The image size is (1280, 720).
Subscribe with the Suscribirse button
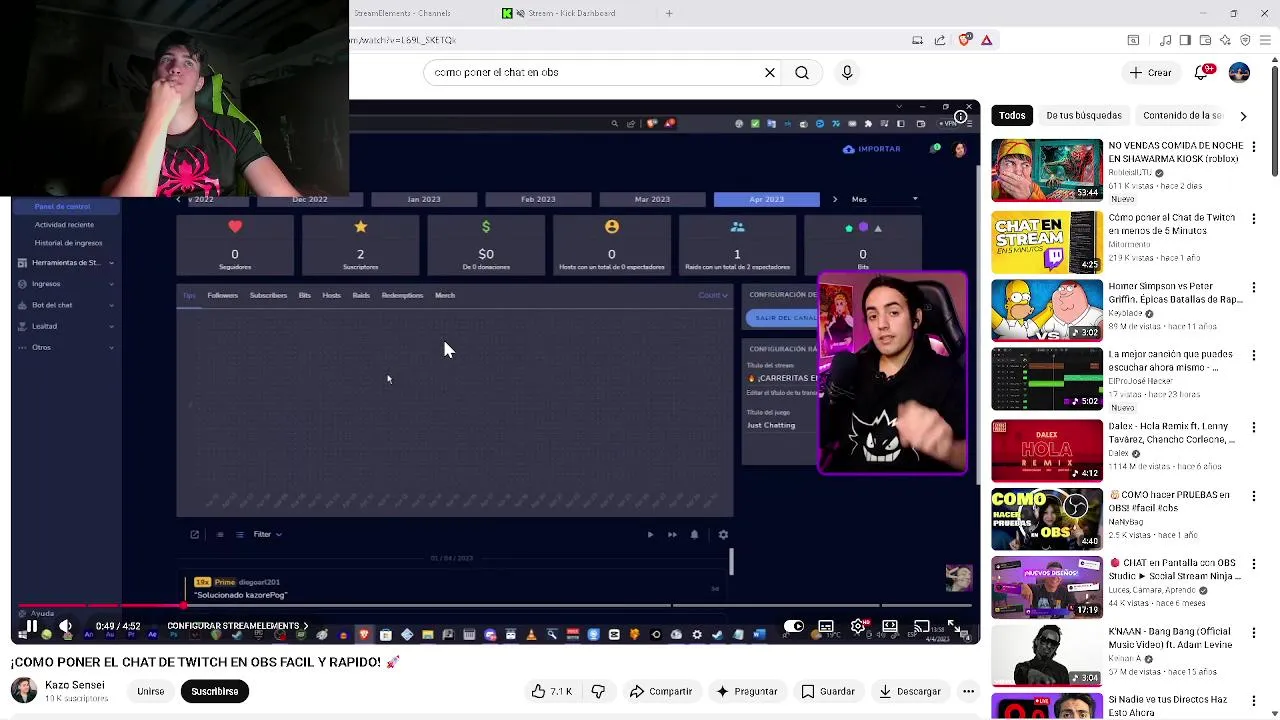[214, 691]
